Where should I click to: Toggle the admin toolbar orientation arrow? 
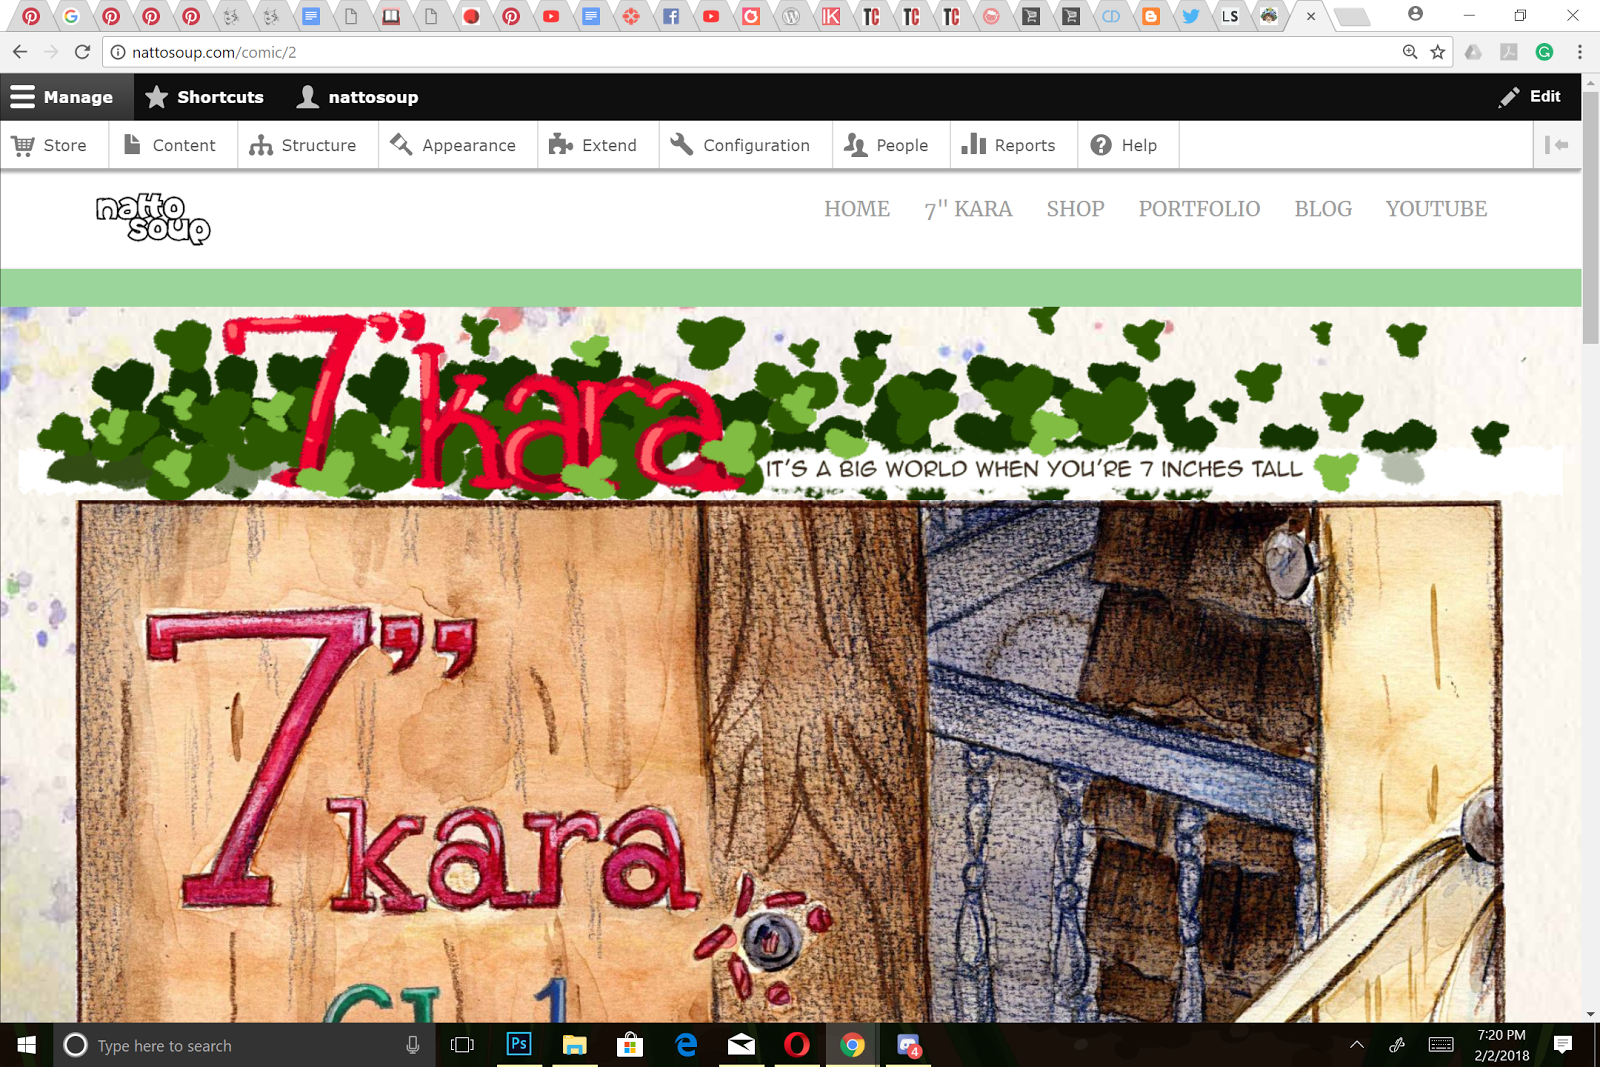click(x=1556, y=145)
